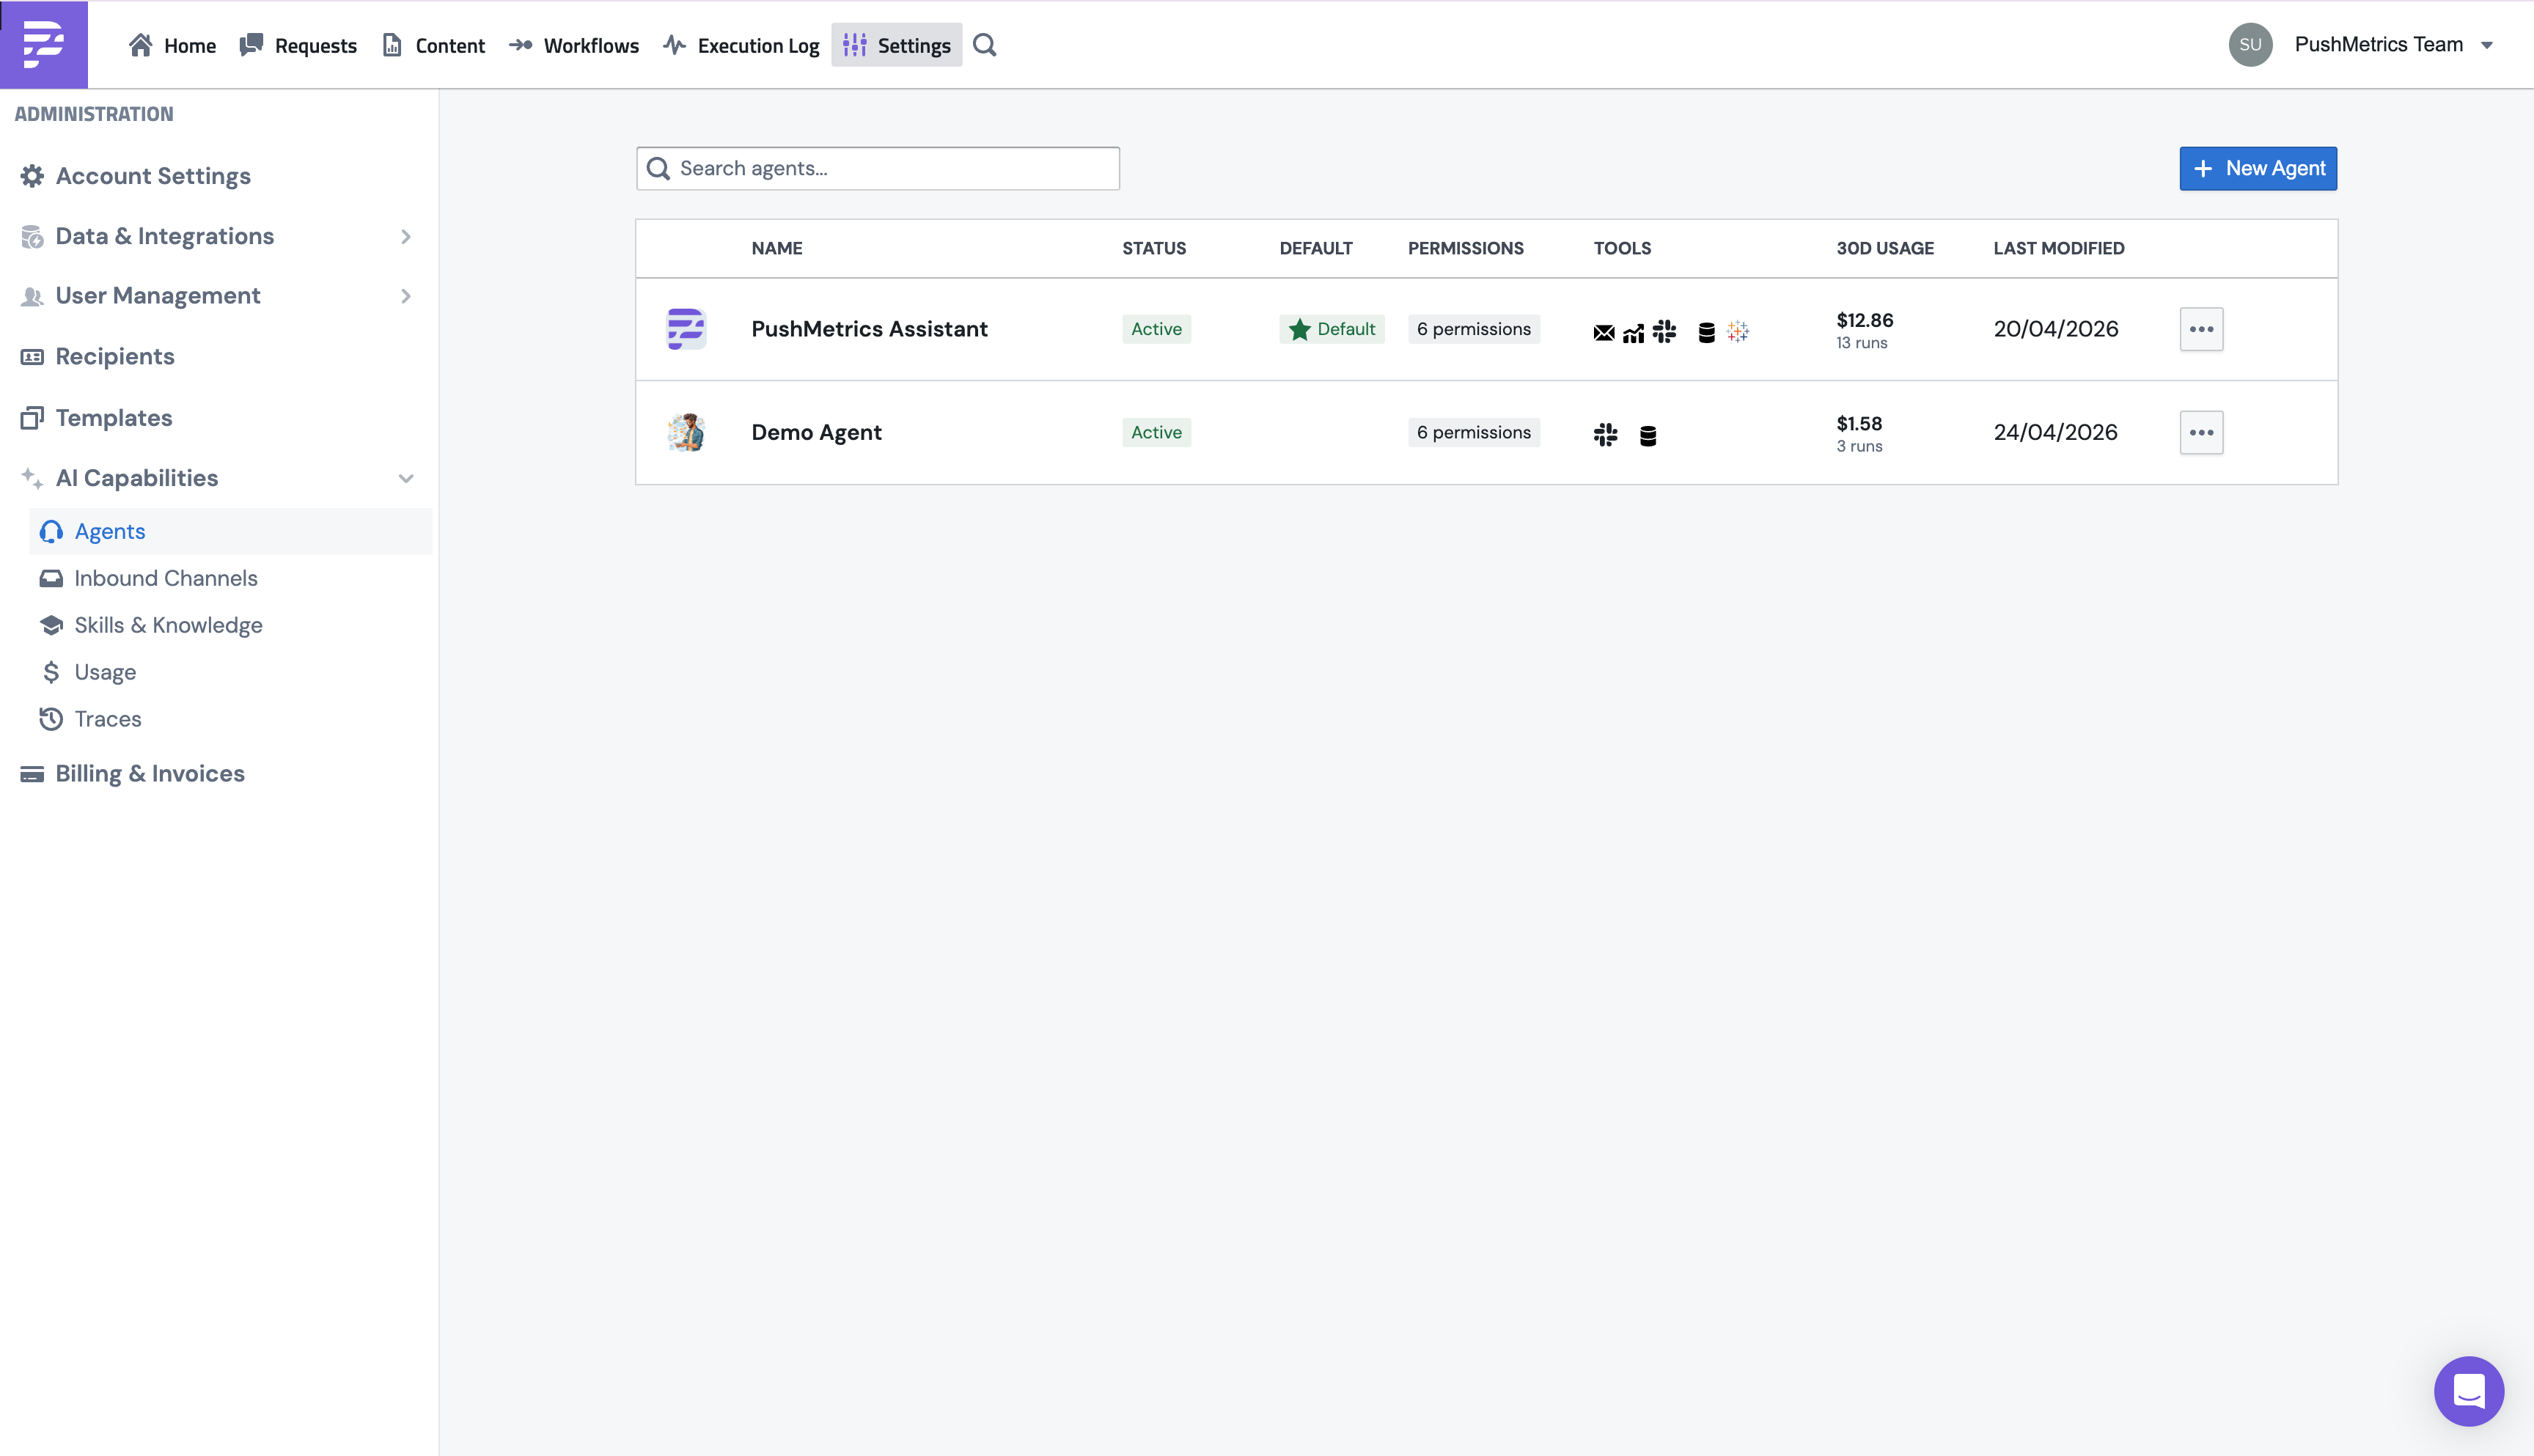Open Recipients in the sidebar
This screenshot has width=2534, height=1456.
point(115,356)
